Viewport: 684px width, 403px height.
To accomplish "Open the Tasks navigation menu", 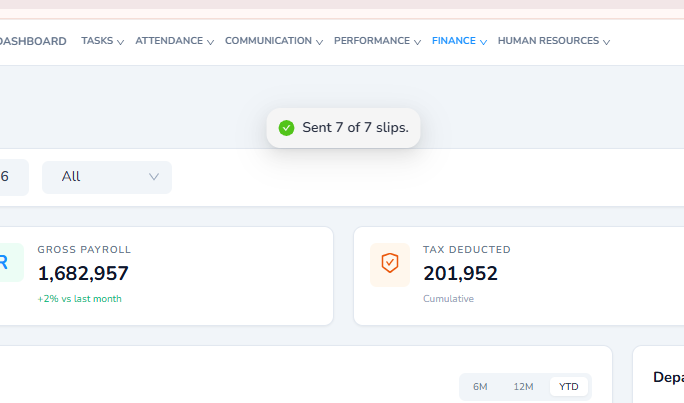I will pos(97,41).
